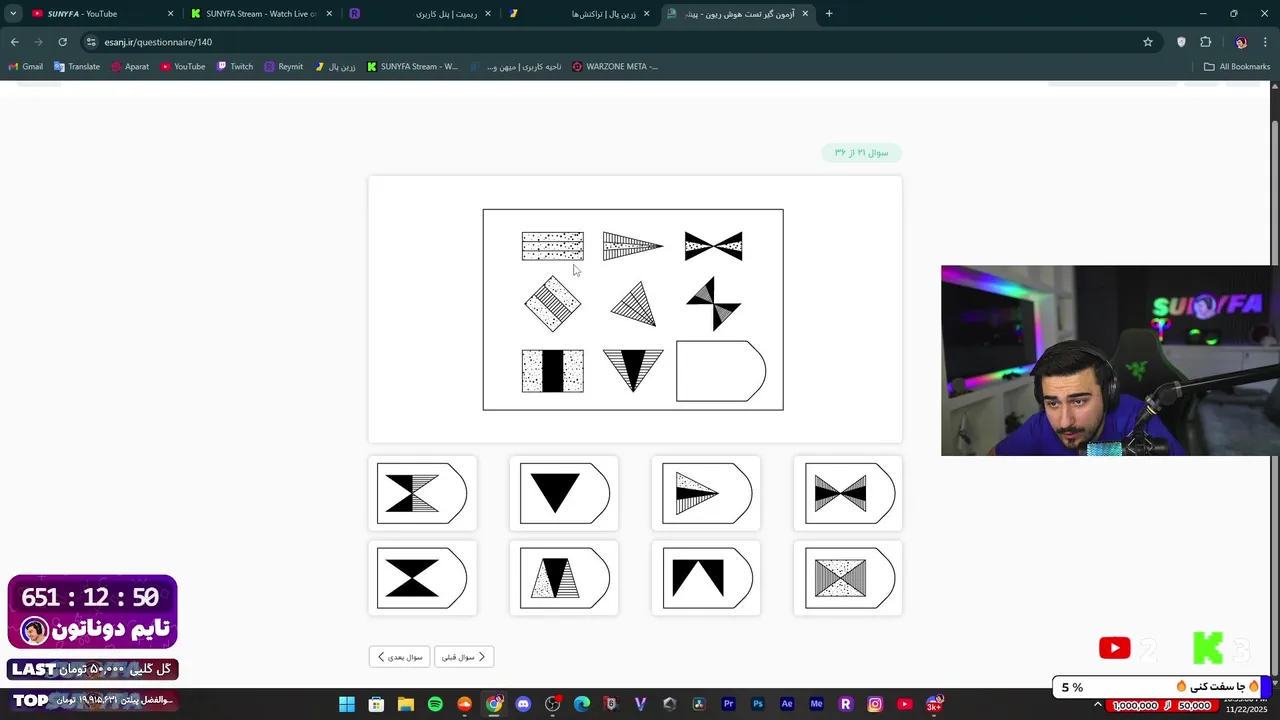Screen dimensions: 1280x720
Task: Open Spotify from the taskbar
Action: pos(435,704)
